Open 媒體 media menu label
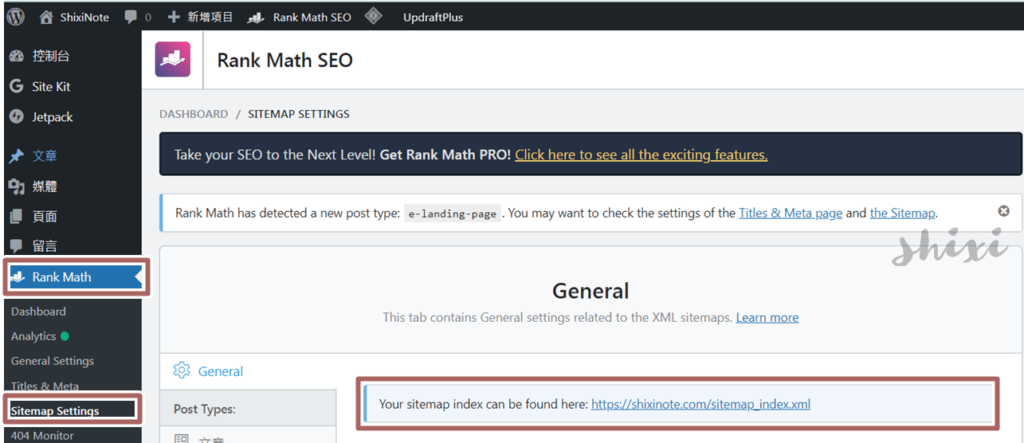 [x=44, y=187]
